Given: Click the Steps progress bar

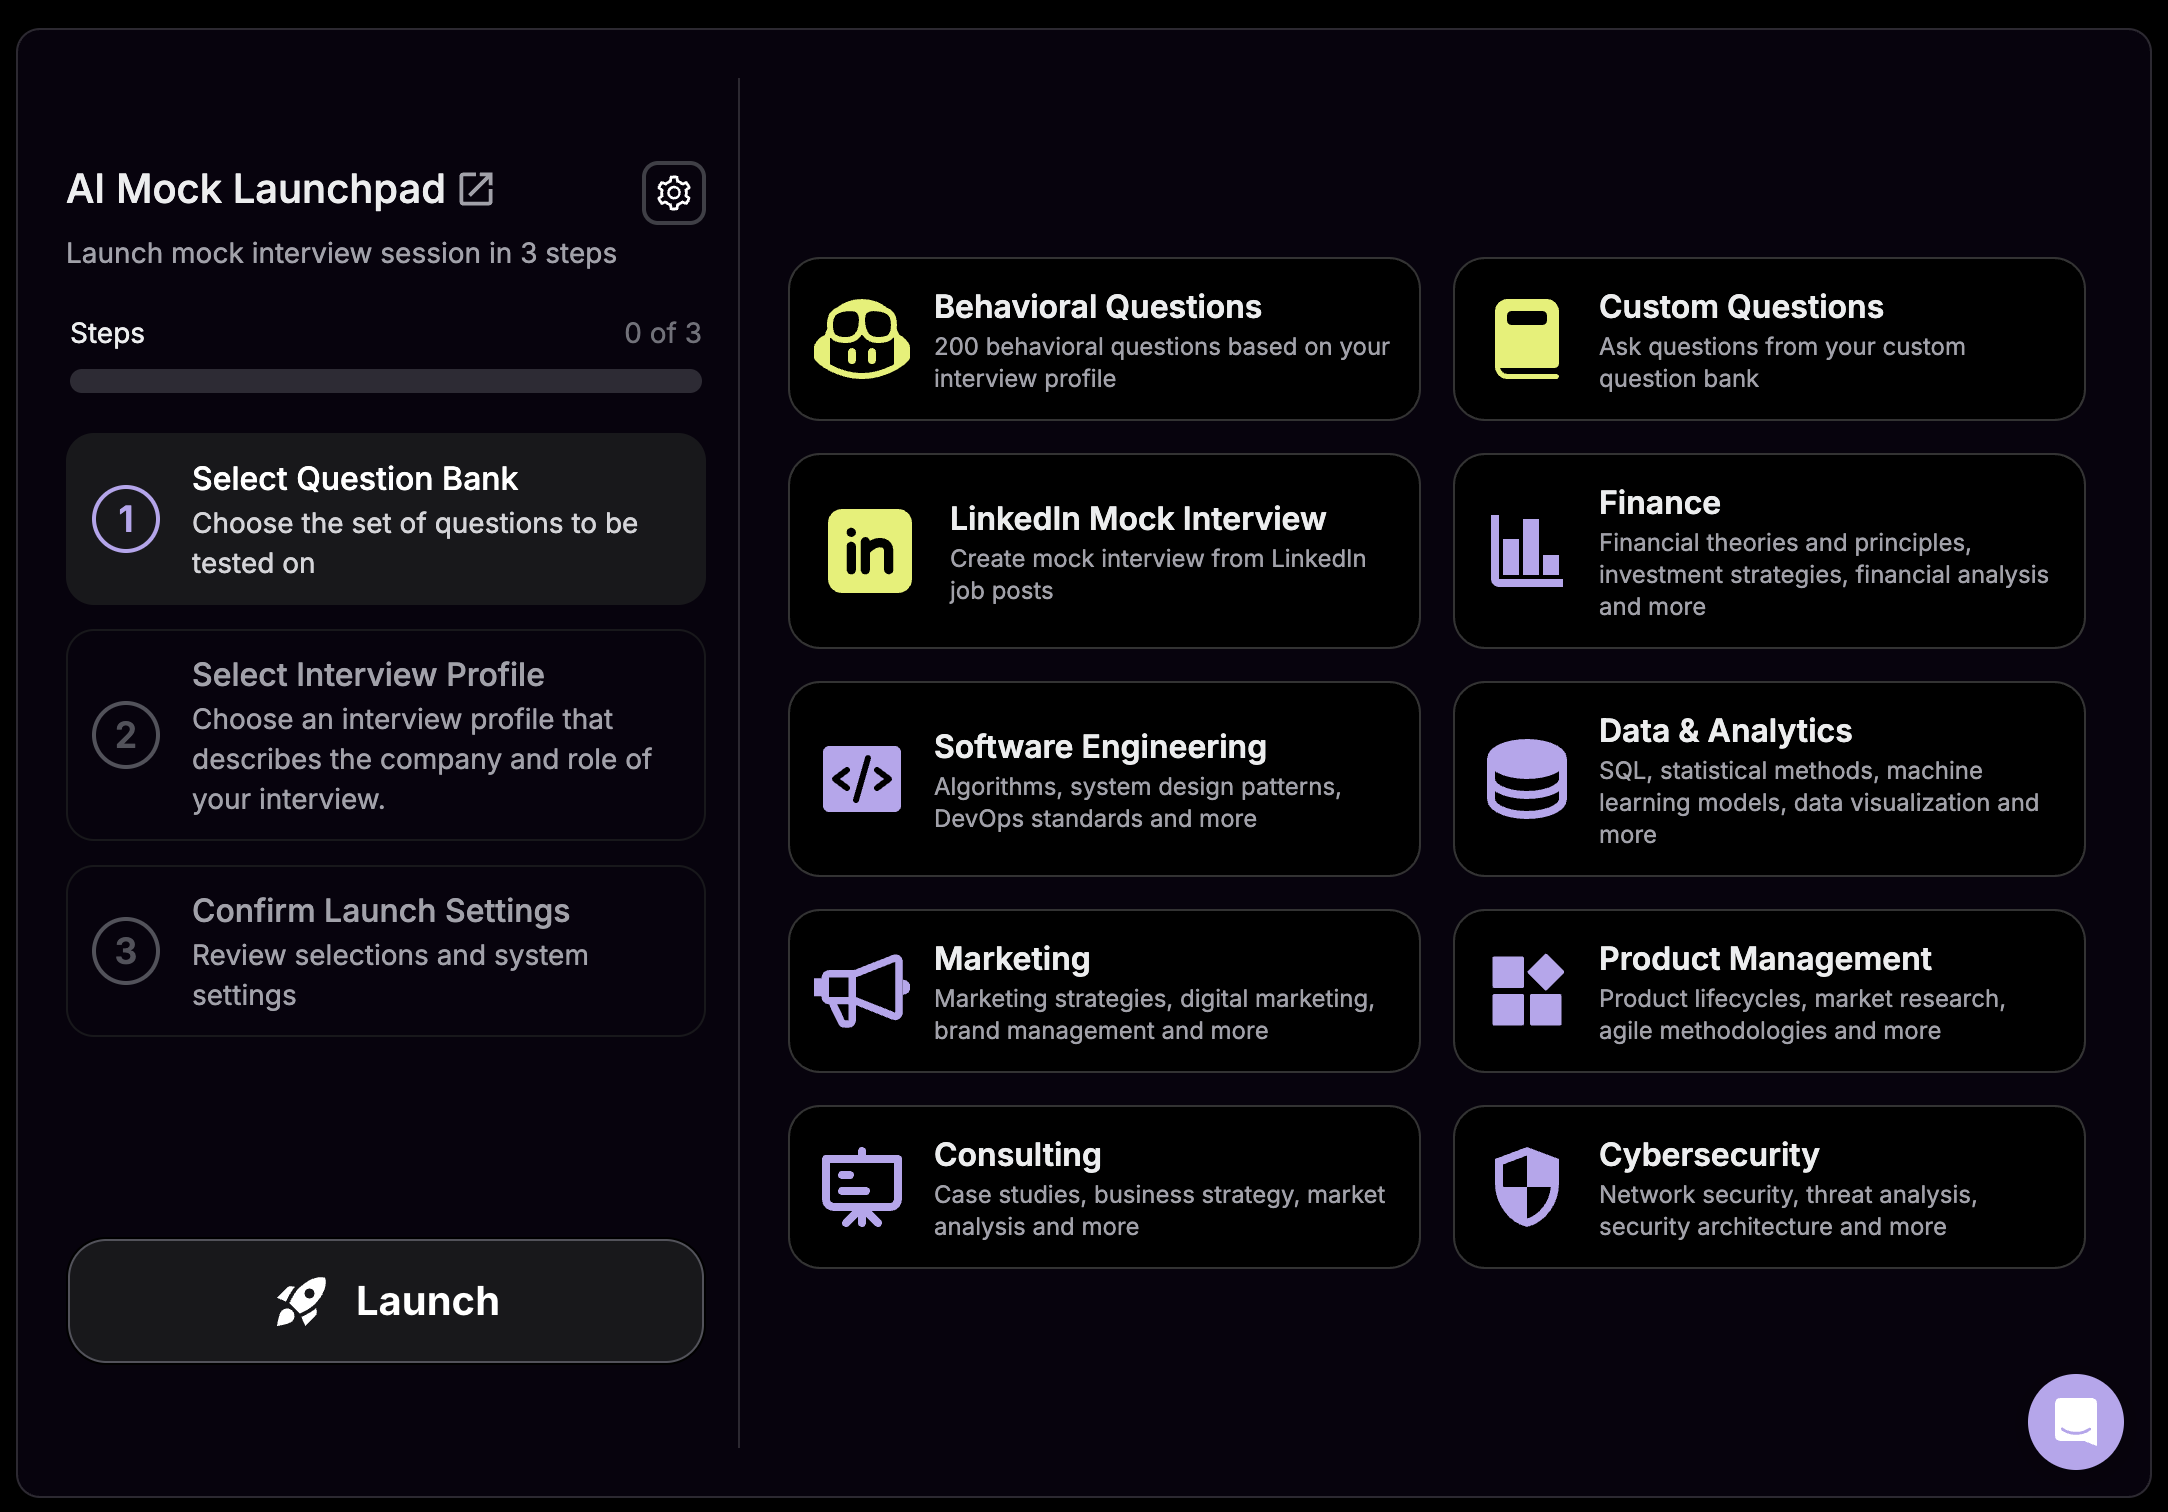Looking at the screenshot, I should [386, 381].
